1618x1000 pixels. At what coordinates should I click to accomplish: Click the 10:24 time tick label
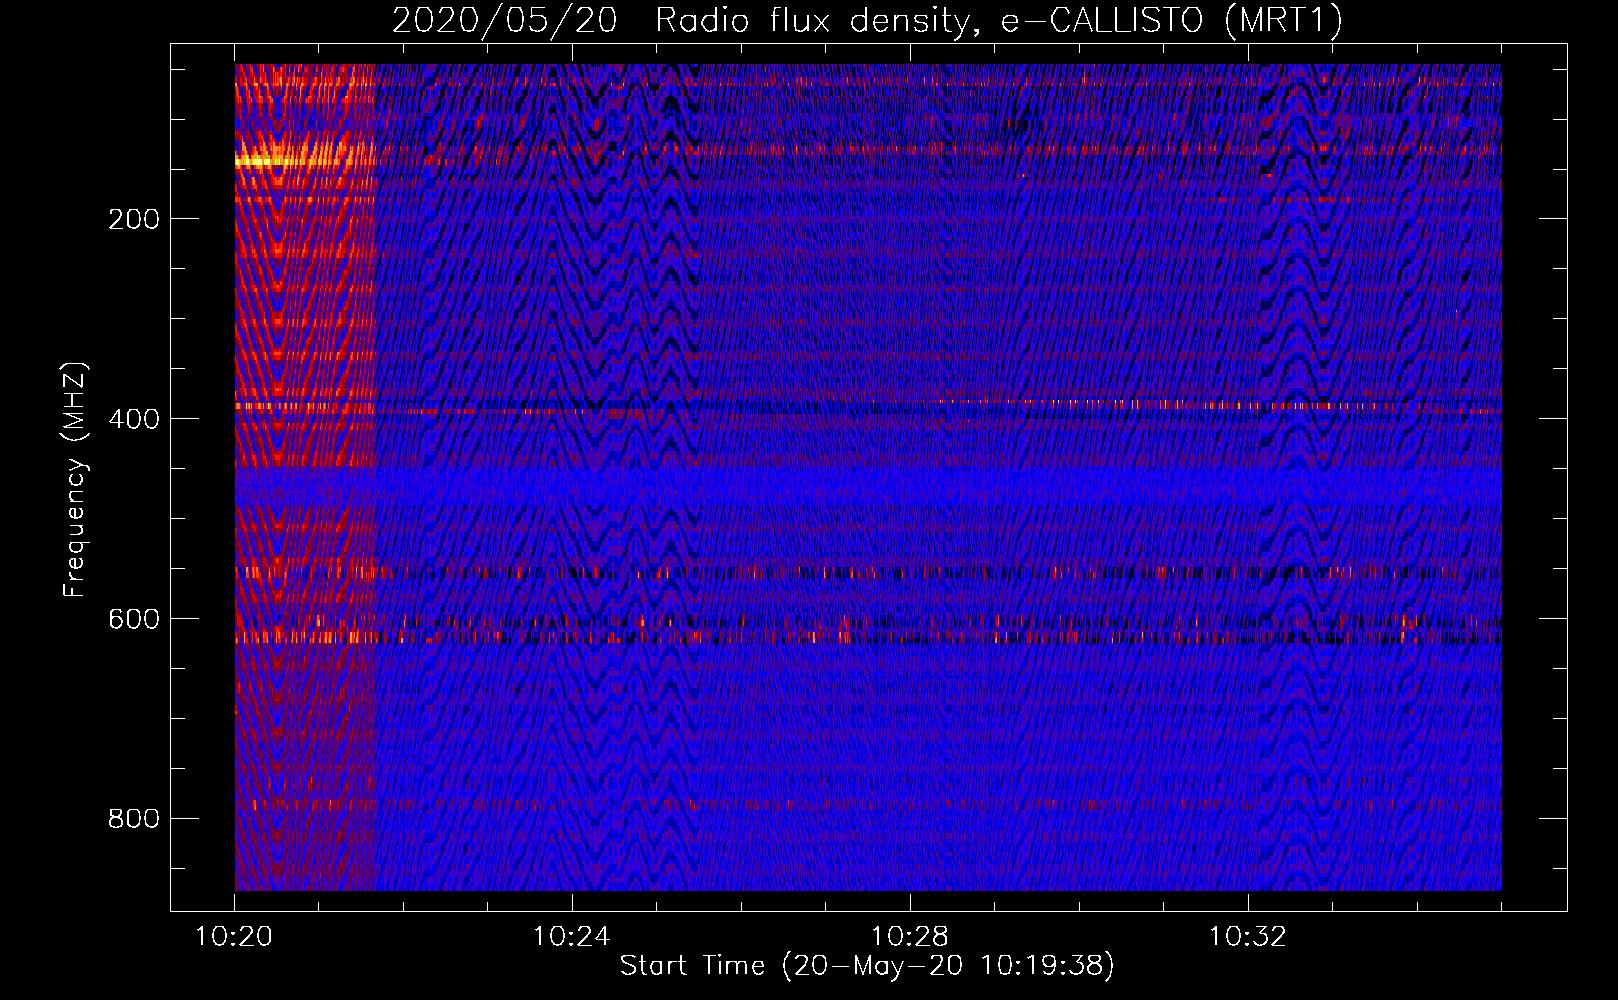(572, 937)
